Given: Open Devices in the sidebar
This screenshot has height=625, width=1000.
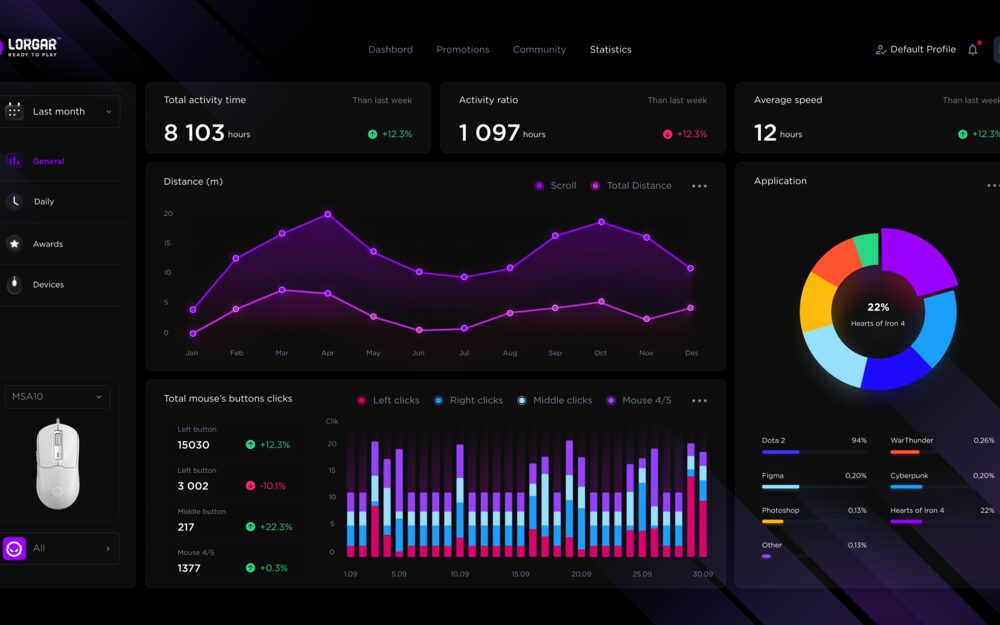Looking at the screenshot, I should tap(48, 284).
